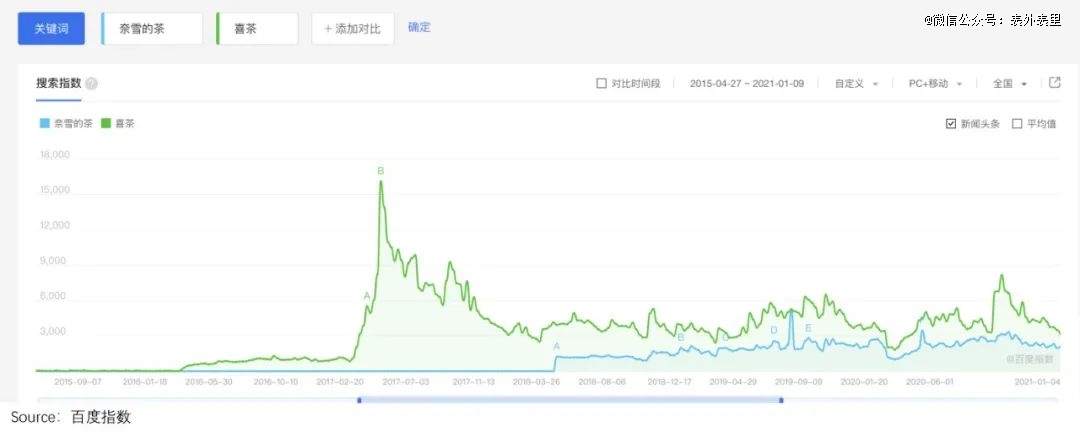Click the 2021-01-04 axis date label

1039,381
